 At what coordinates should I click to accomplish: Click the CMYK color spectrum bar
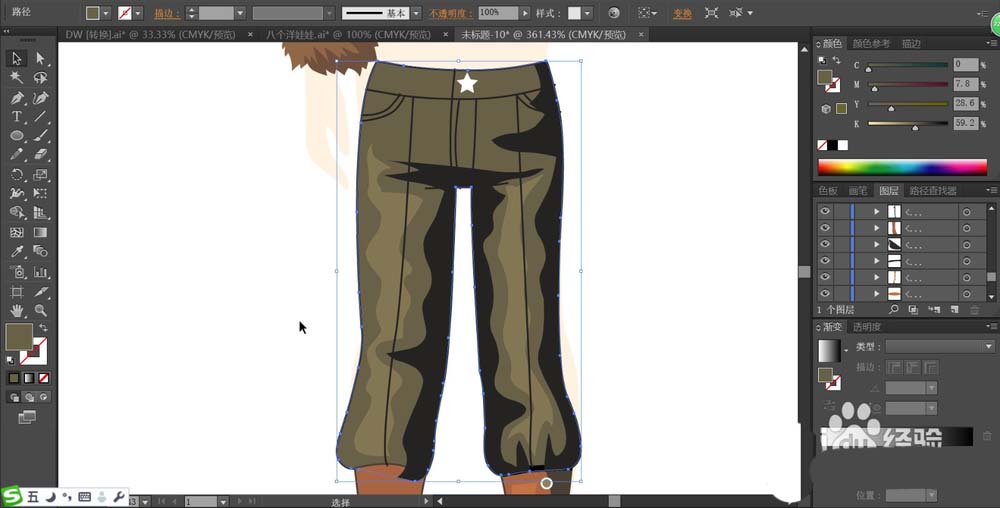click(902, 168)
